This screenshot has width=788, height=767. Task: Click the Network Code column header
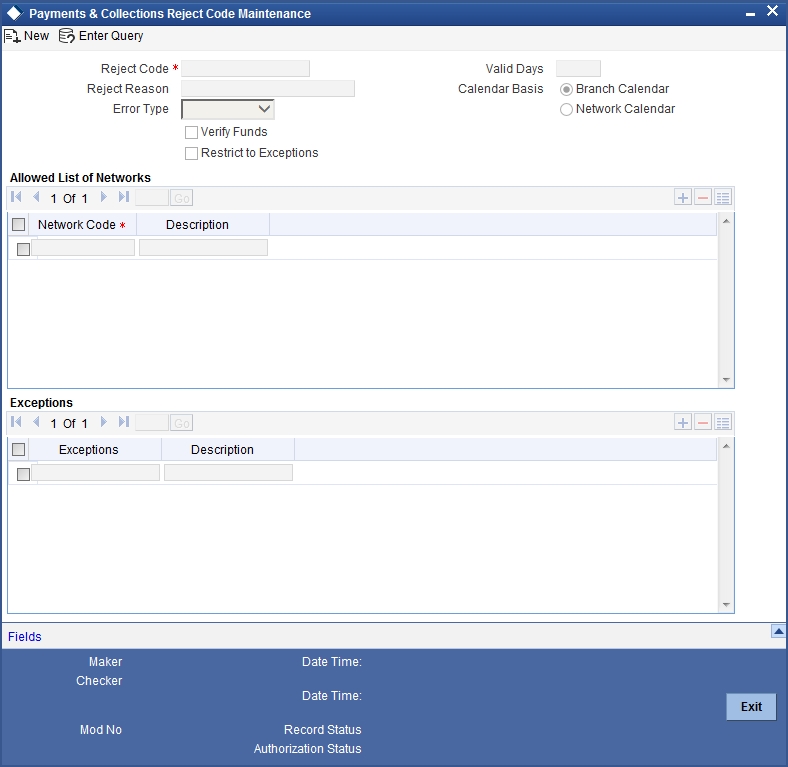(x=82, y=225)
